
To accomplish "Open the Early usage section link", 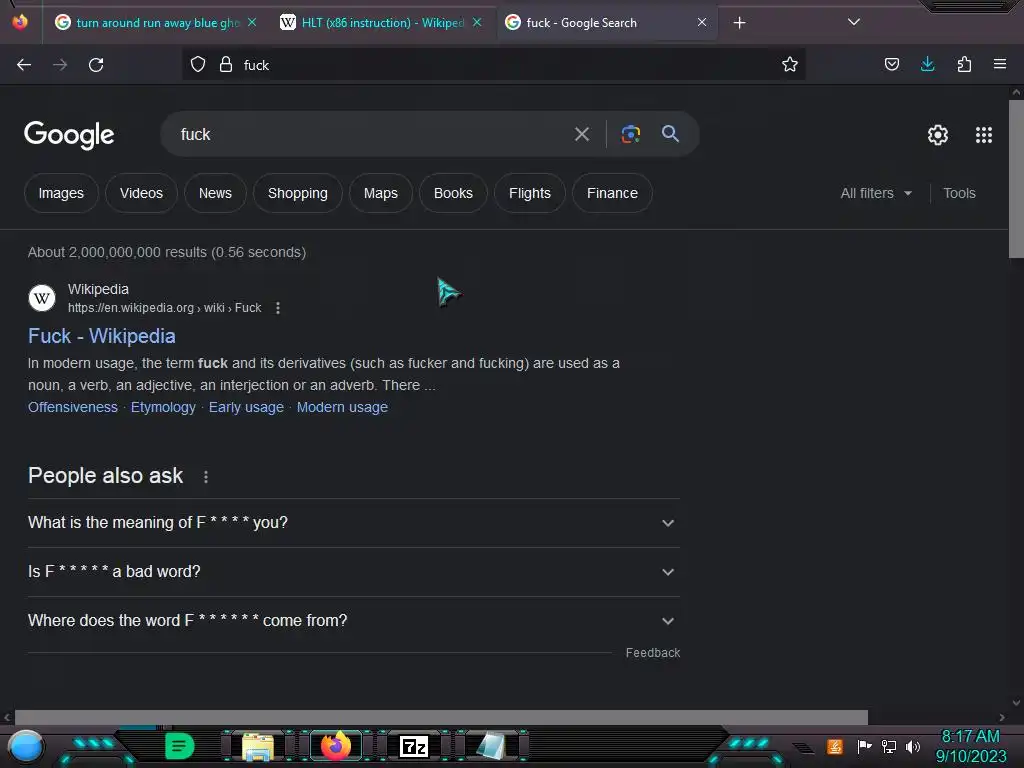I will [x=246, y=408].
